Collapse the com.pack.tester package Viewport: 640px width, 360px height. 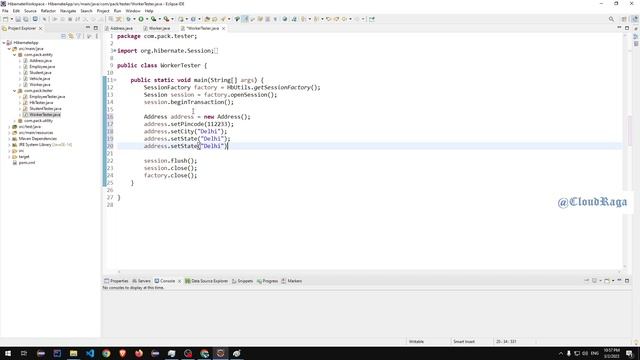pyautogui.click(x=15, y=91)
